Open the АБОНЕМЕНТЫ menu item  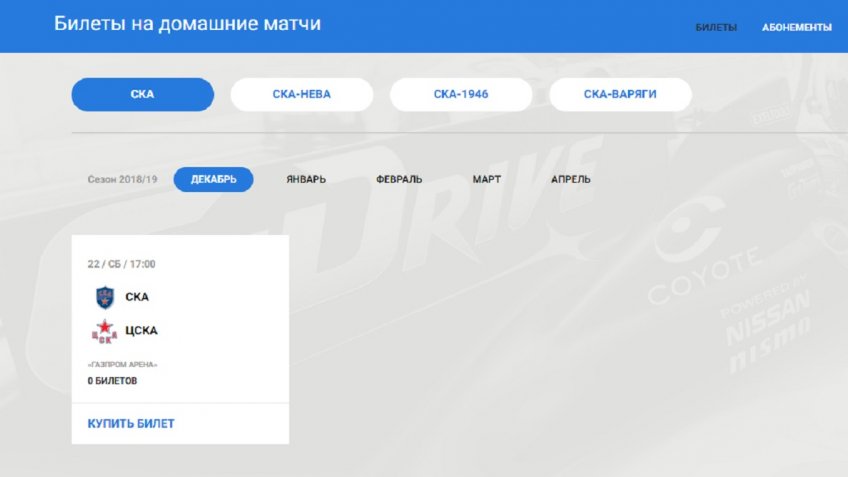click(x=797, y=28)
